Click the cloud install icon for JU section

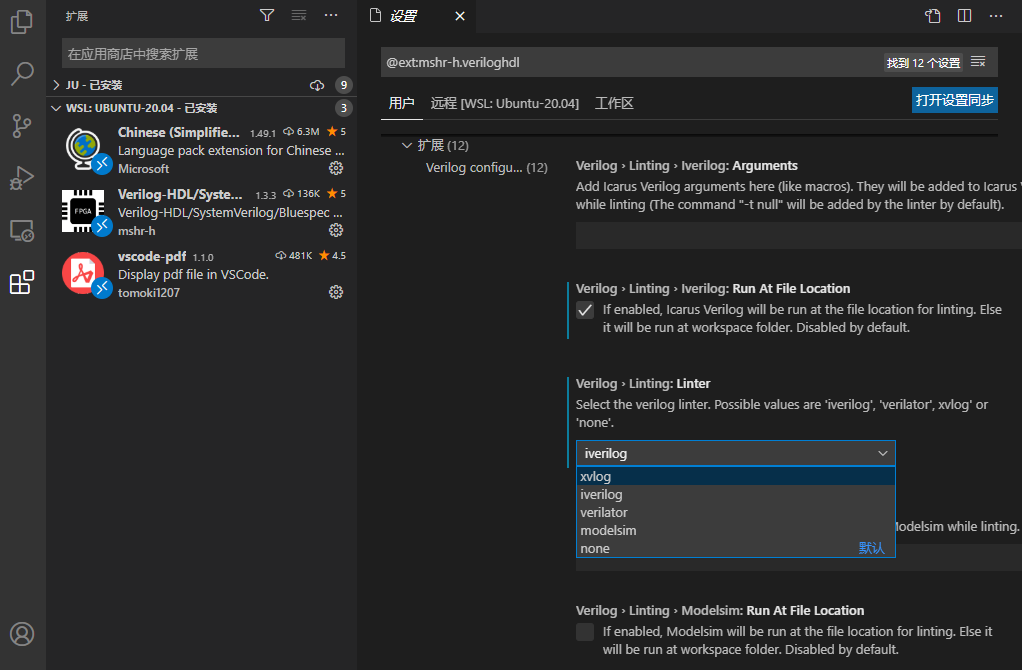click(x=317, y=85)
